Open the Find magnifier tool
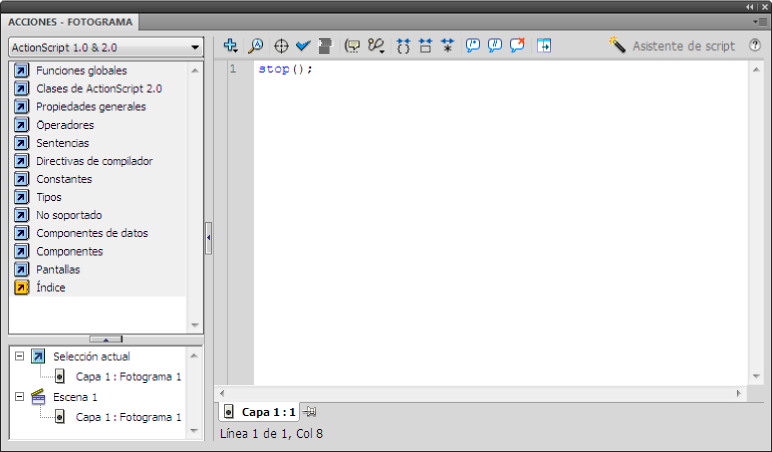 (x=256, y=46)
